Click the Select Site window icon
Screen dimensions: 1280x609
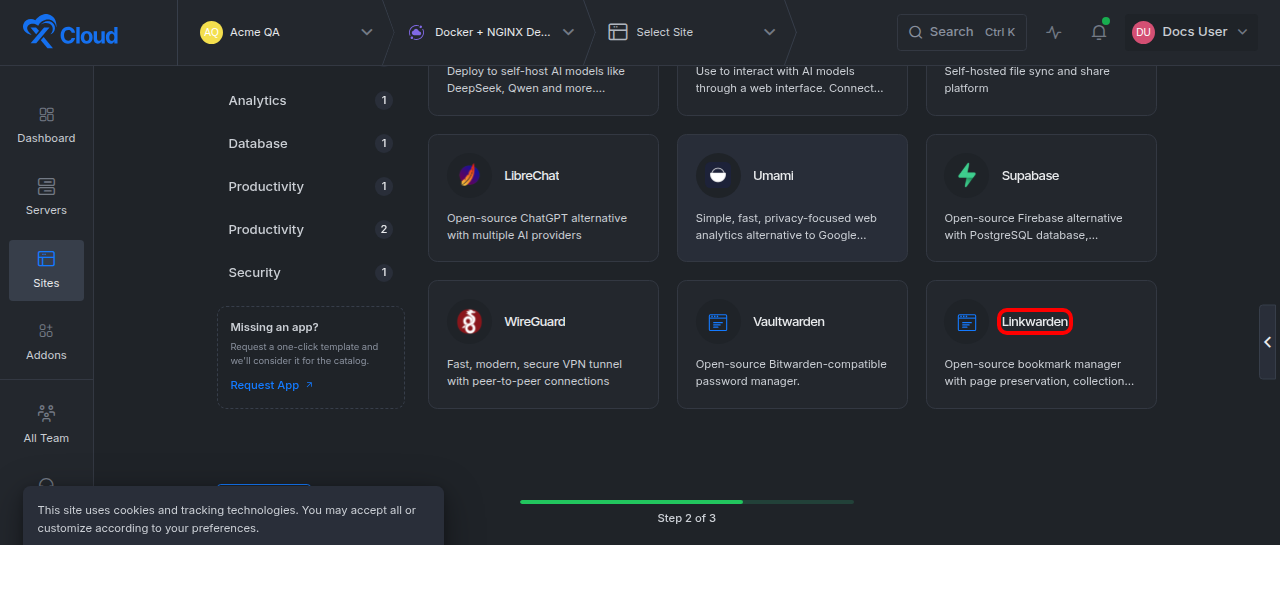(618, 32)
